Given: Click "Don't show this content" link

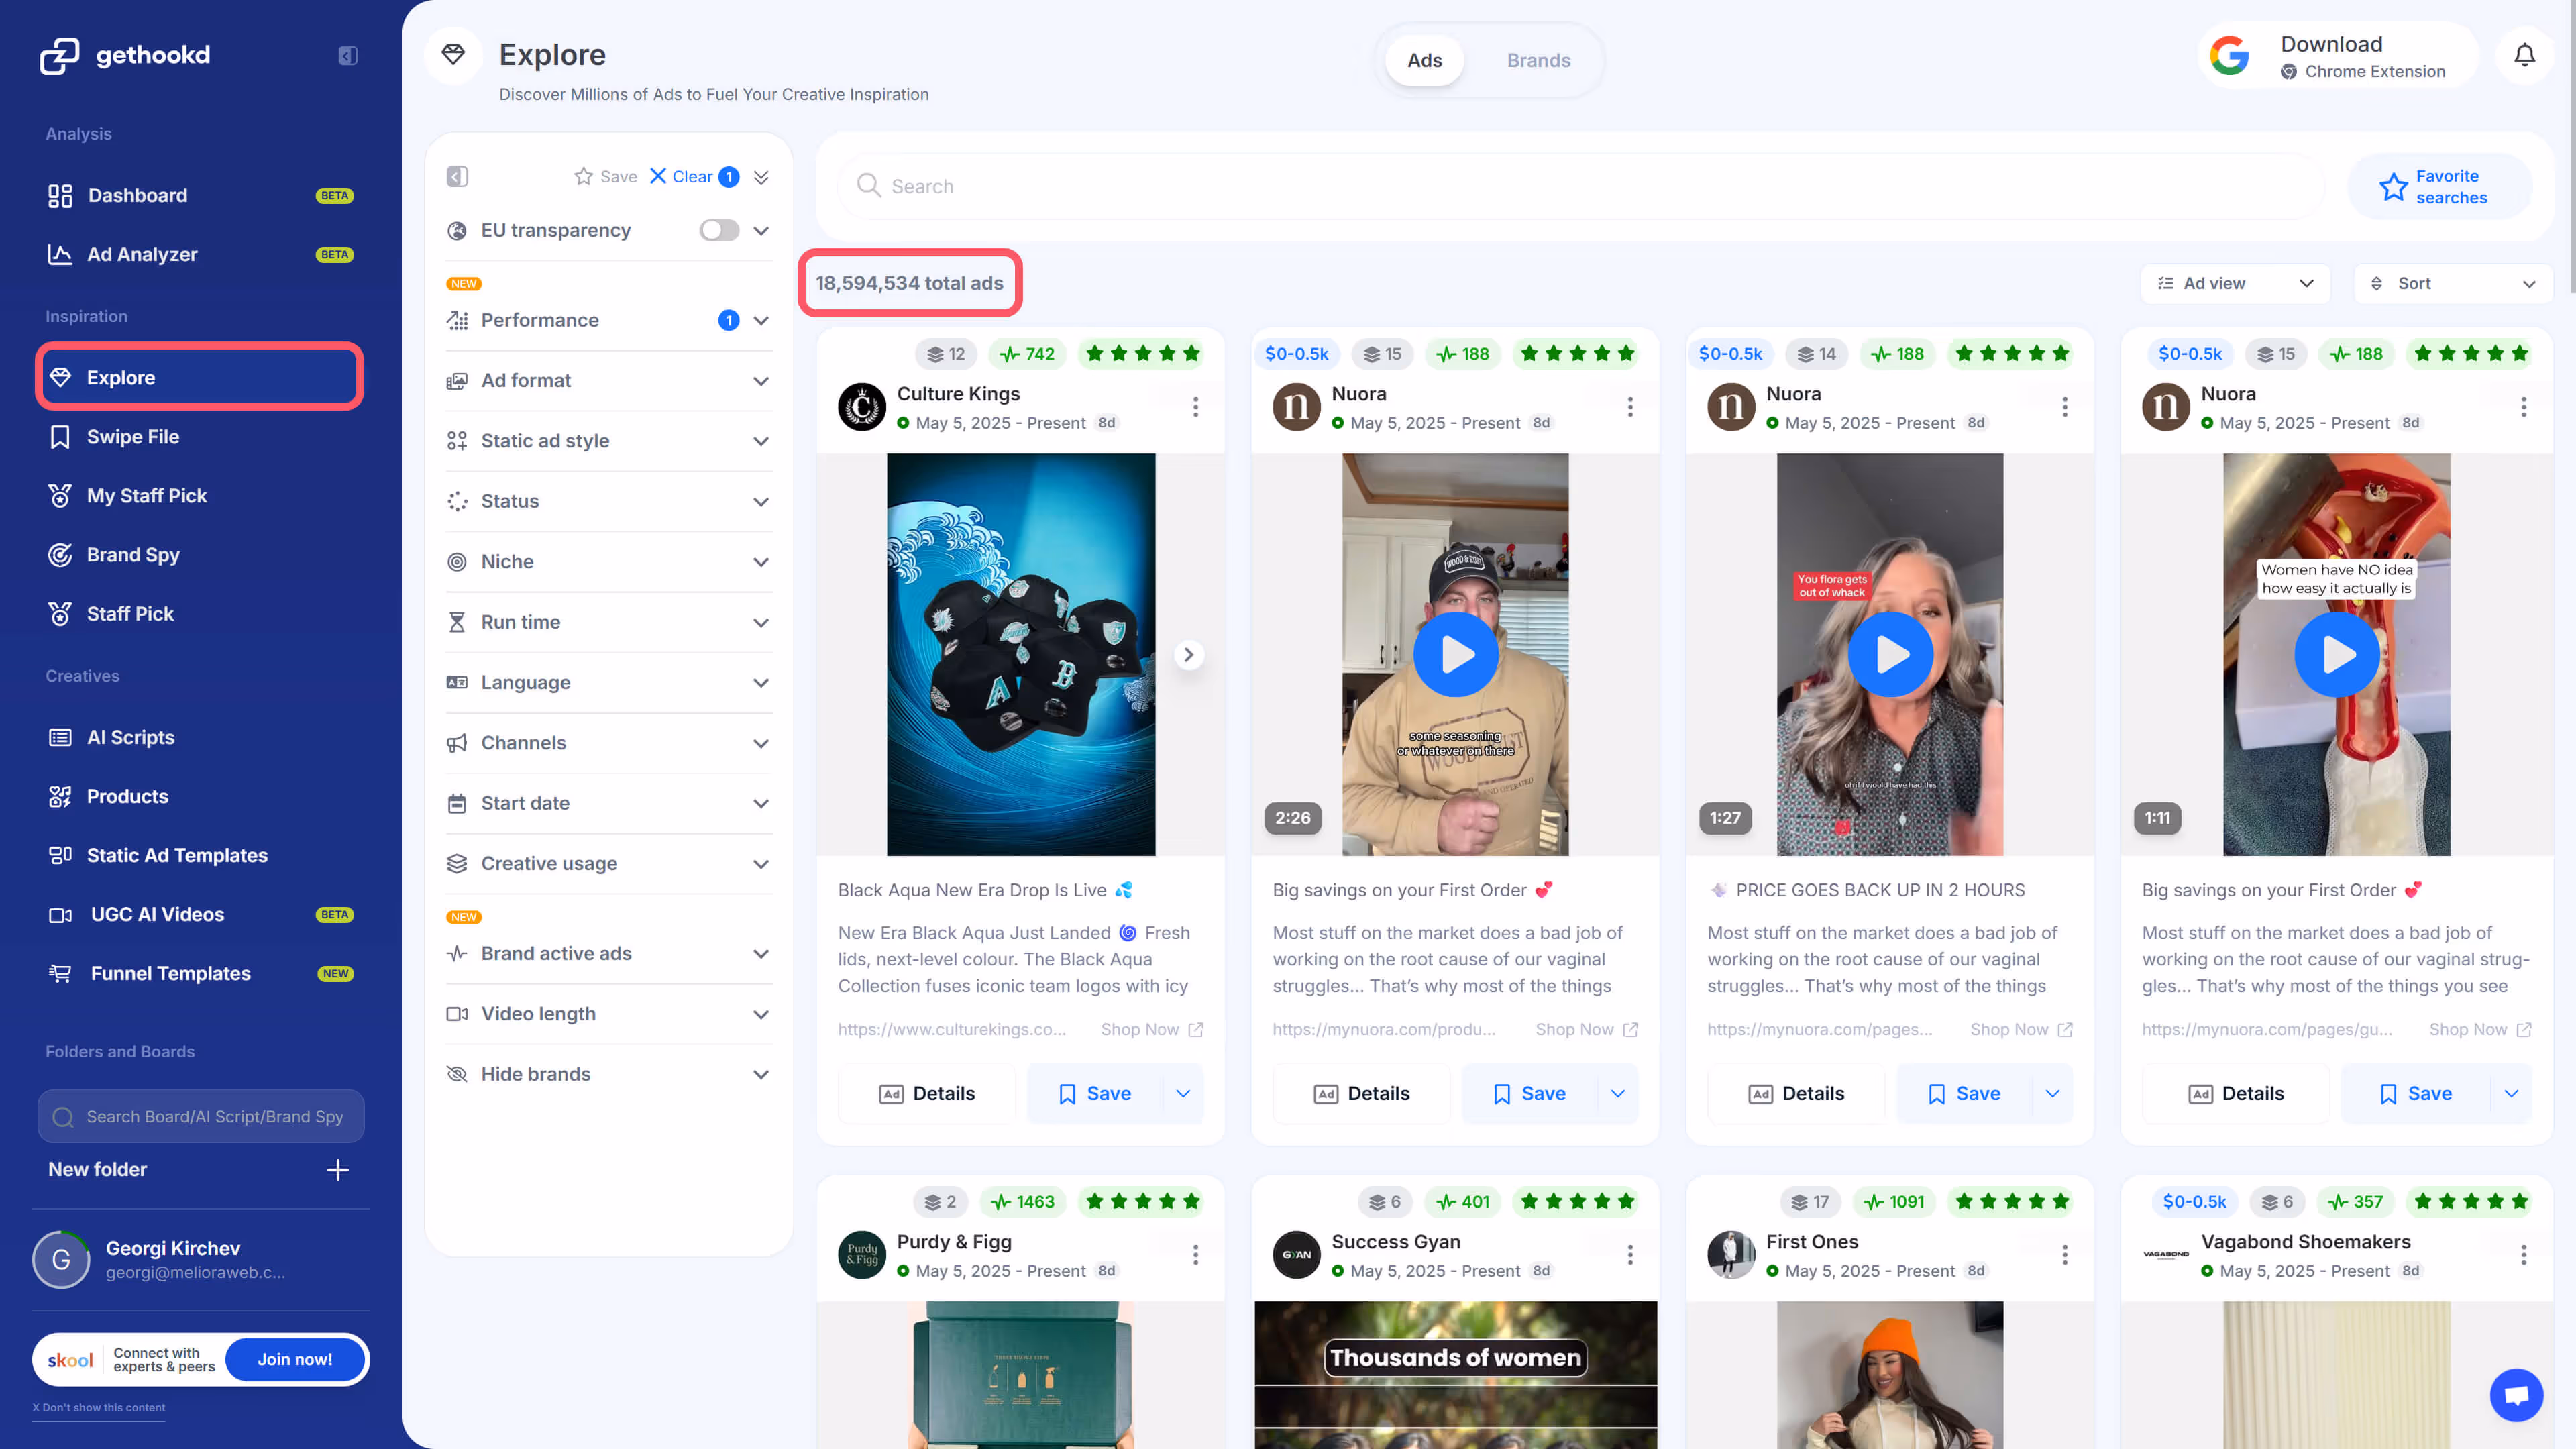Looking at the screenshot, I should coord(99,1408).
